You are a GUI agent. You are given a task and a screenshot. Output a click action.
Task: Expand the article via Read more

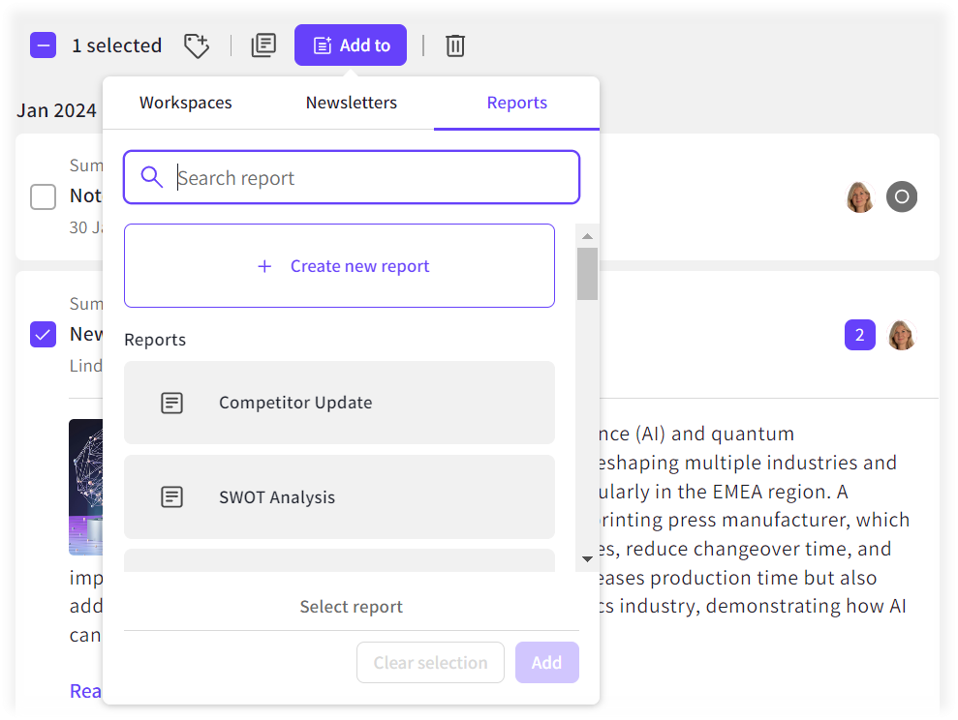point(84,690)
